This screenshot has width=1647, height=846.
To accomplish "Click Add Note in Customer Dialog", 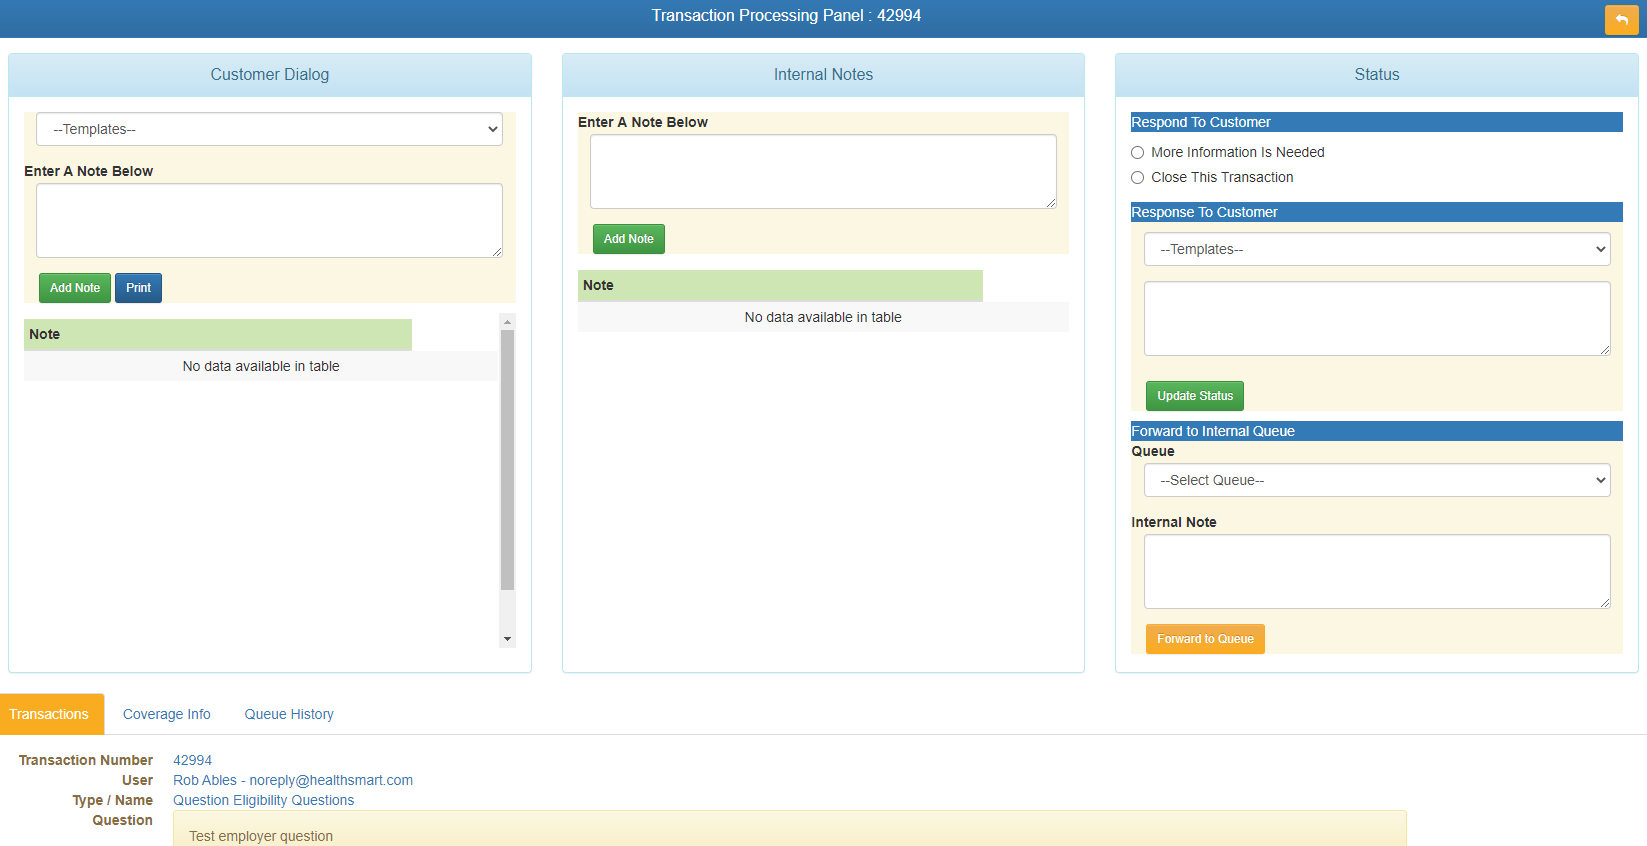I will 75,288.
